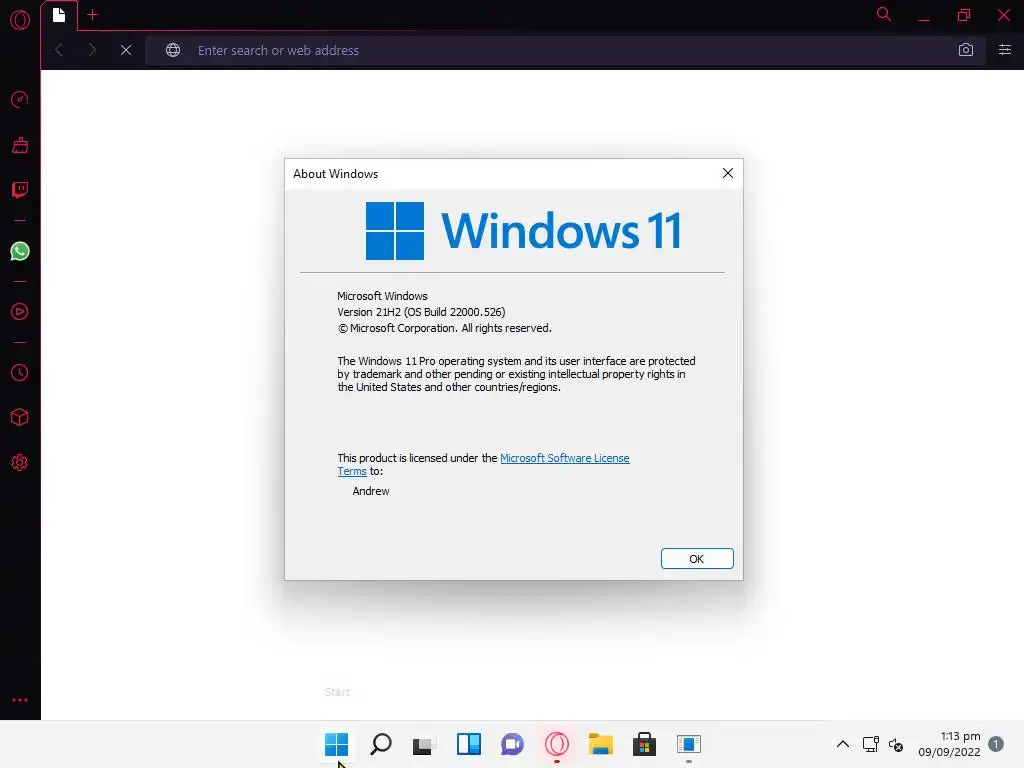Open Twitch panel in sidebar
The width and height of the screenshot is (1024, 768).
pyautogui.click(x=20, y=190)
